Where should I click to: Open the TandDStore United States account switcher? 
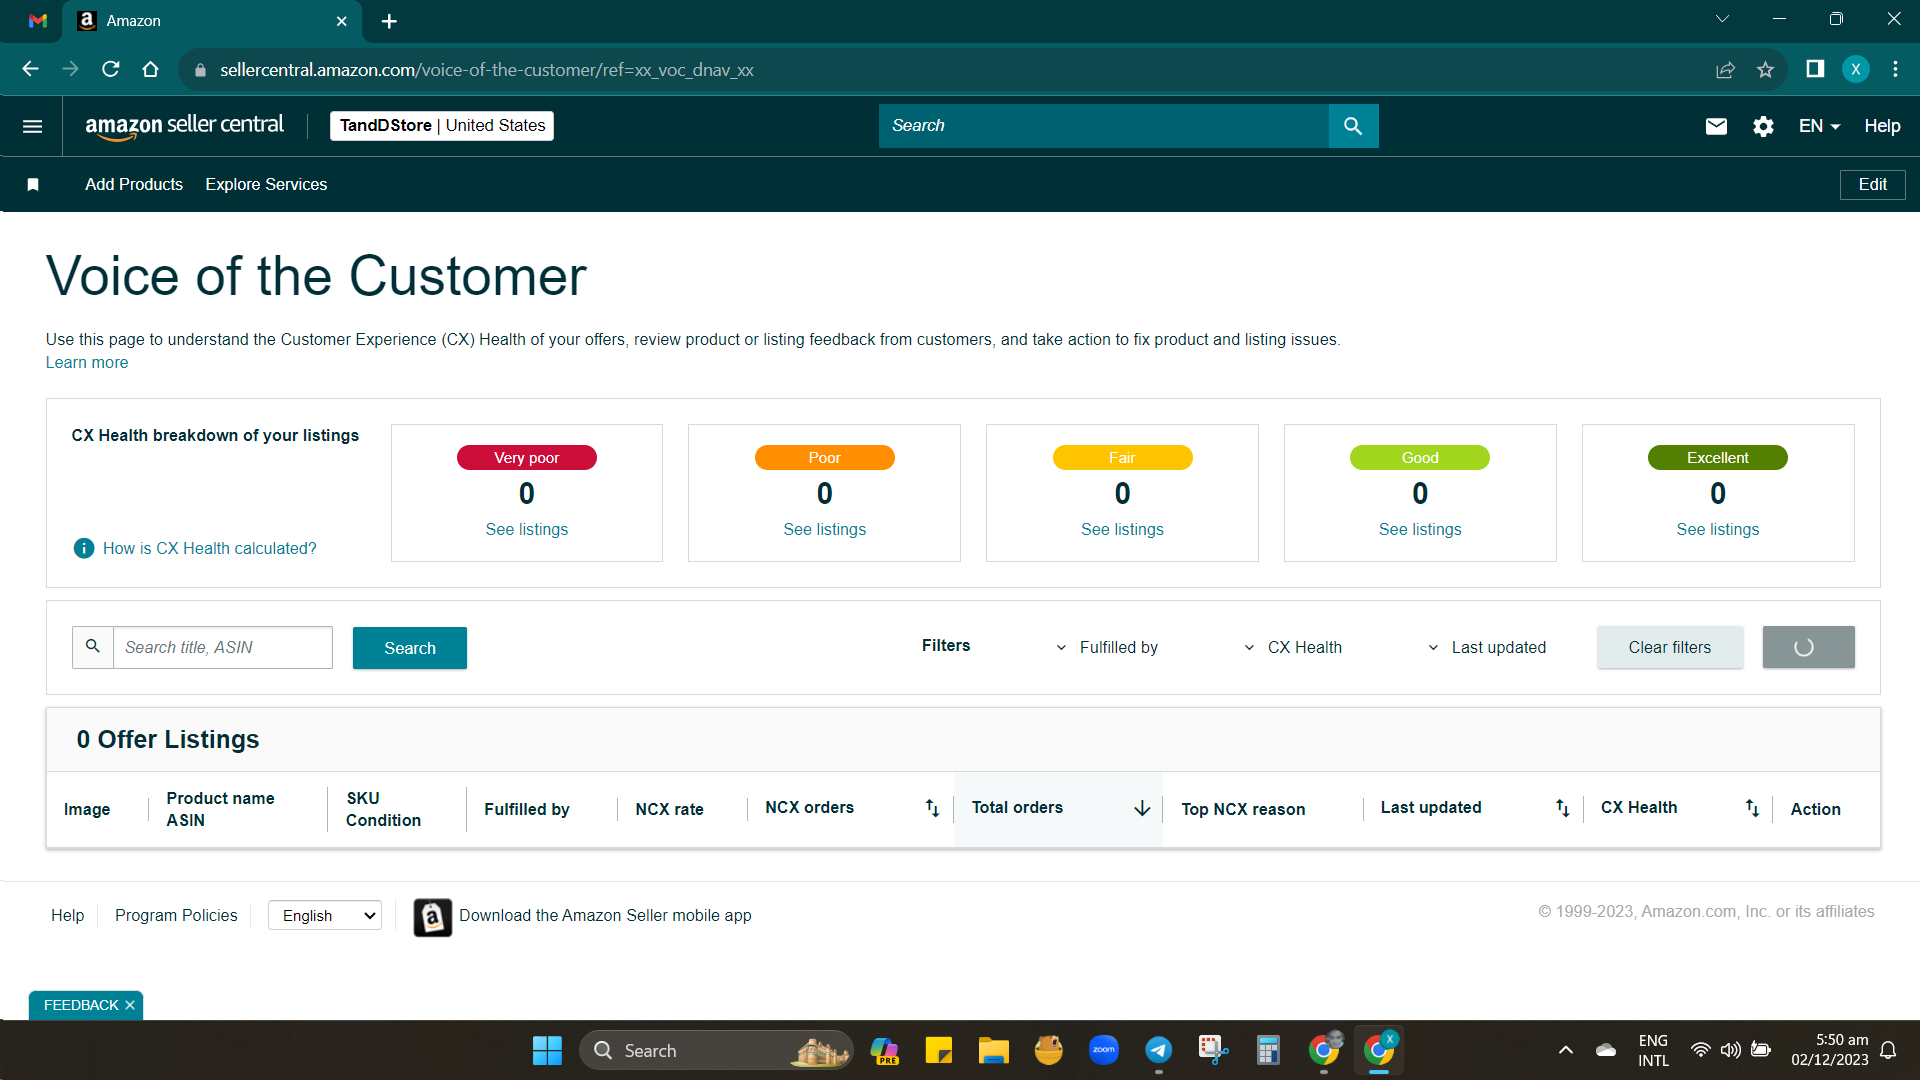coord(442,126)
